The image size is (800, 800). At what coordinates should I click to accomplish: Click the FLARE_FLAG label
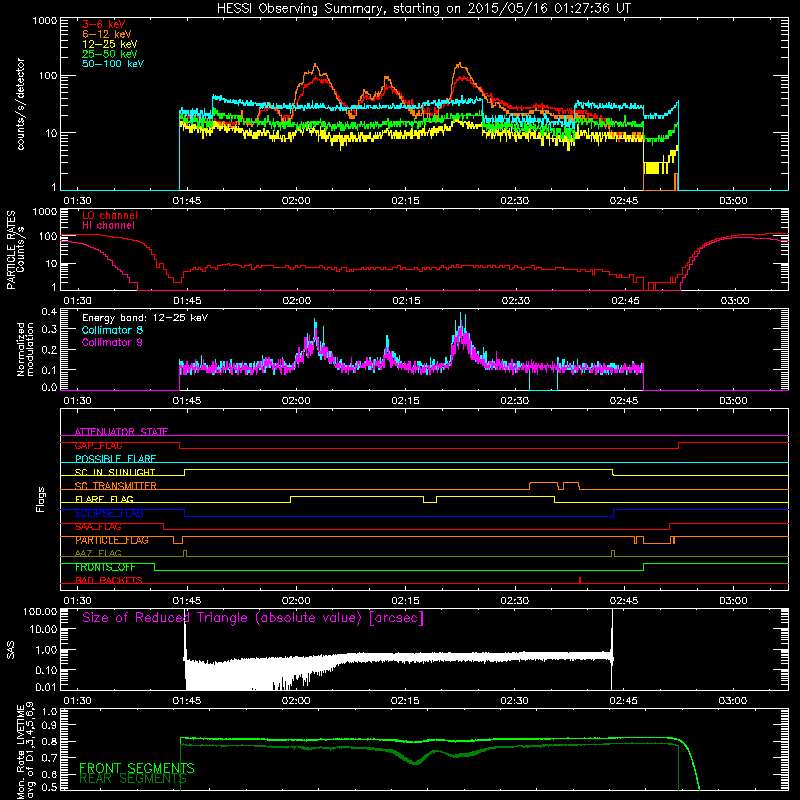(104, 499)
